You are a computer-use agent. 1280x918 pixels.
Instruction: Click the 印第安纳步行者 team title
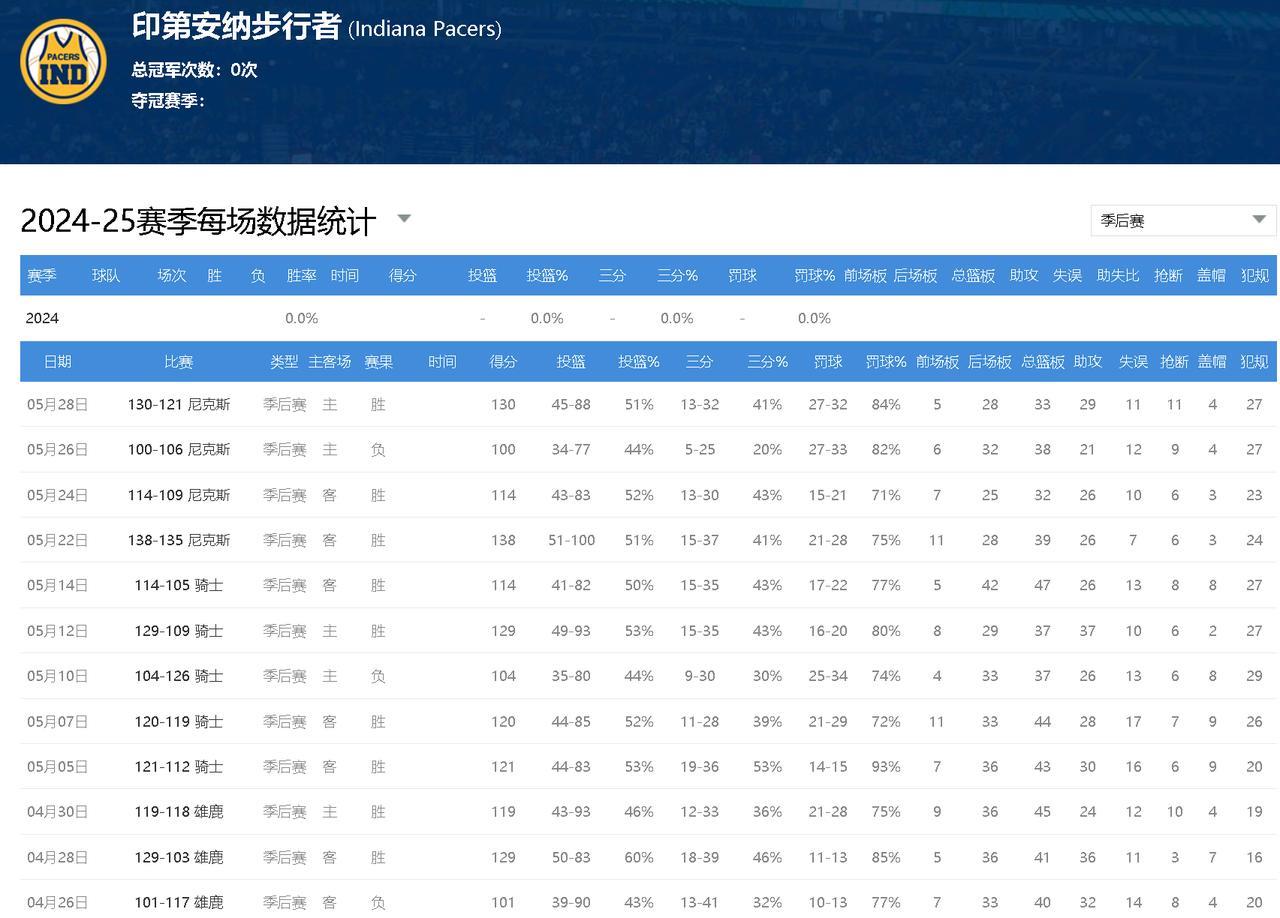pos(236,26)
